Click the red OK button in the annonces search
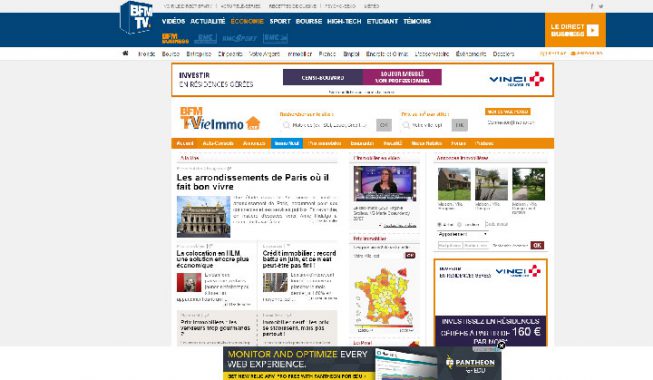This screenshot has width=653, height=380. coord(537,245)
